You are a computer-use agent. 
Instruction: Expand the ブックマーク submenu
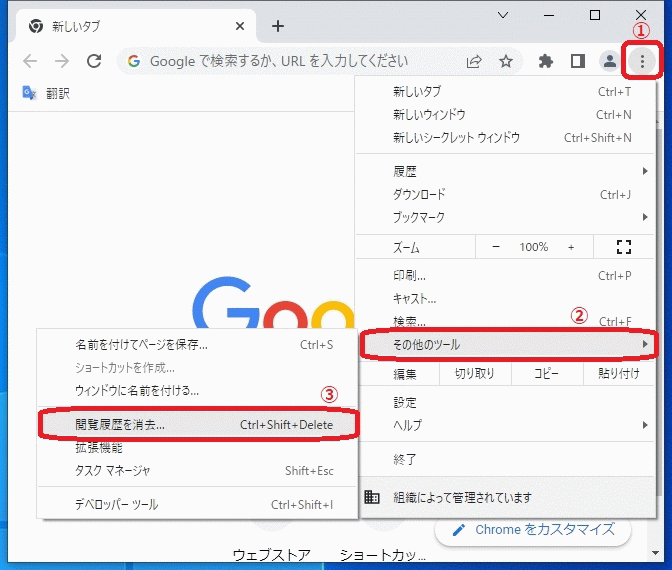click(506, 217)
